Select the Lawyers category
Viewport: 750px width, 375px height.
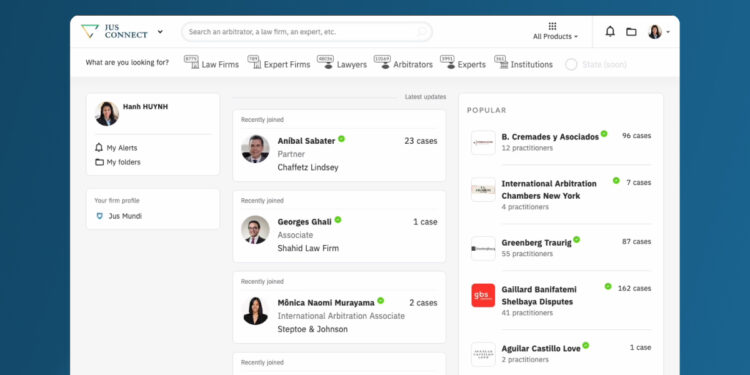[342, 64]
